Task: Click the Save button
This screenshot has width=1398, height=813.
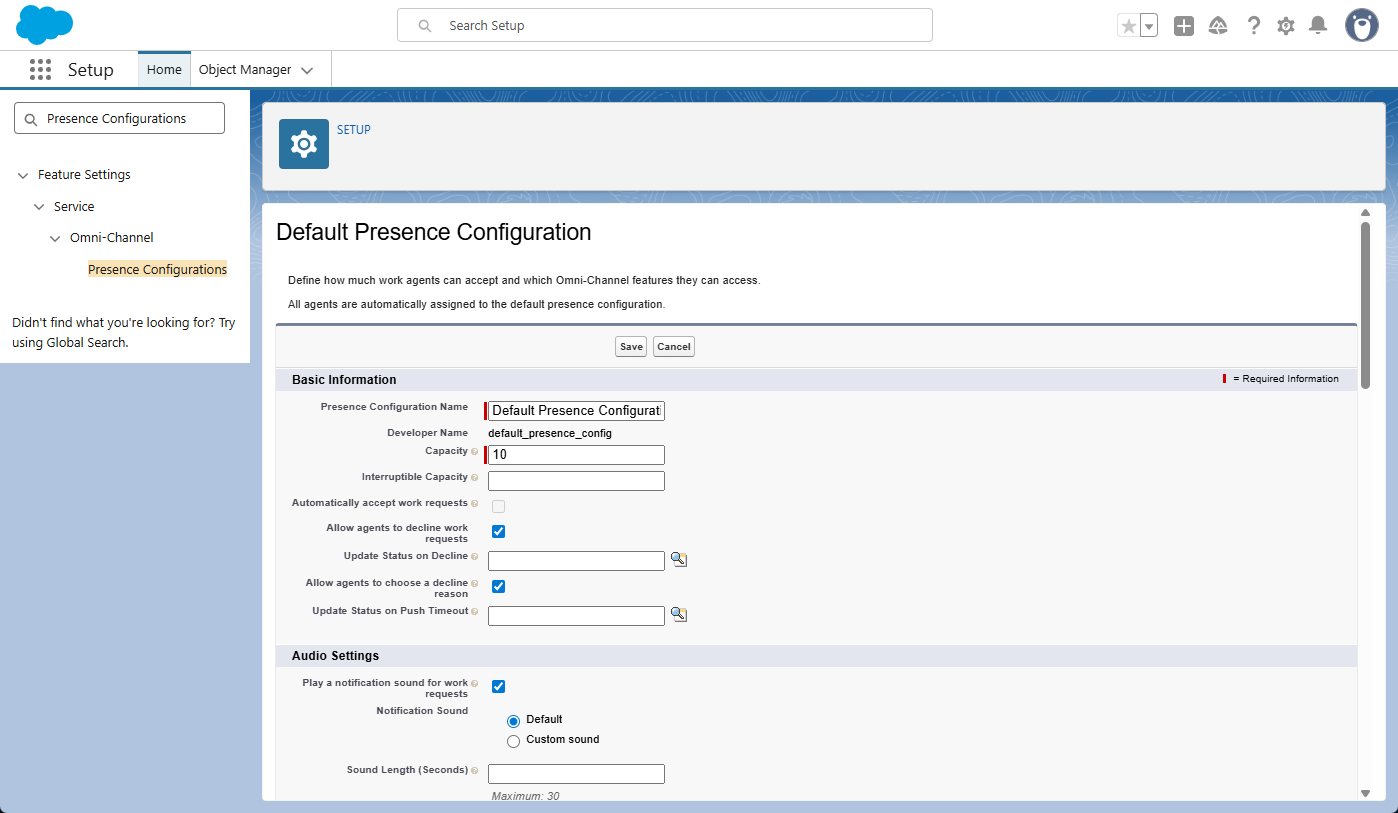Action: pyautogui.click(x=631, y=347)
